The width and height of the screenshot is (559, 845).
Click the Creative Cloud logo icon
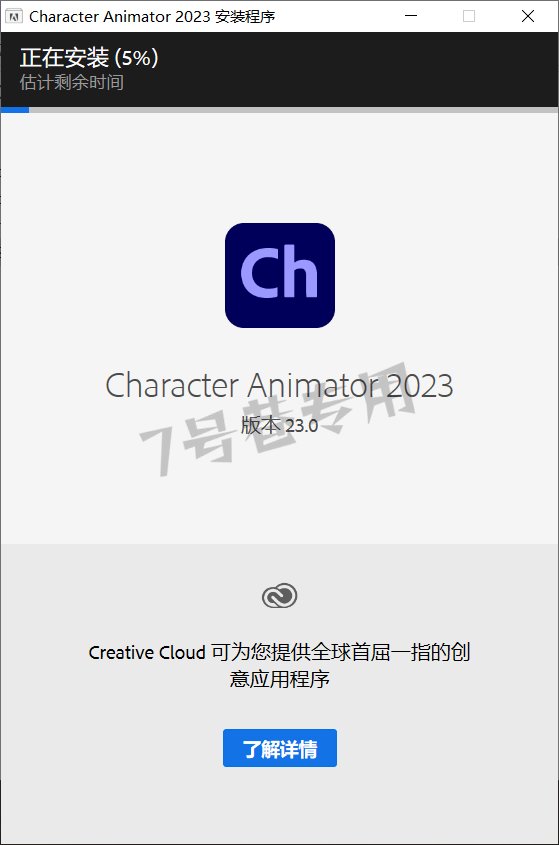pyautogui.click(x=279, y=596)
